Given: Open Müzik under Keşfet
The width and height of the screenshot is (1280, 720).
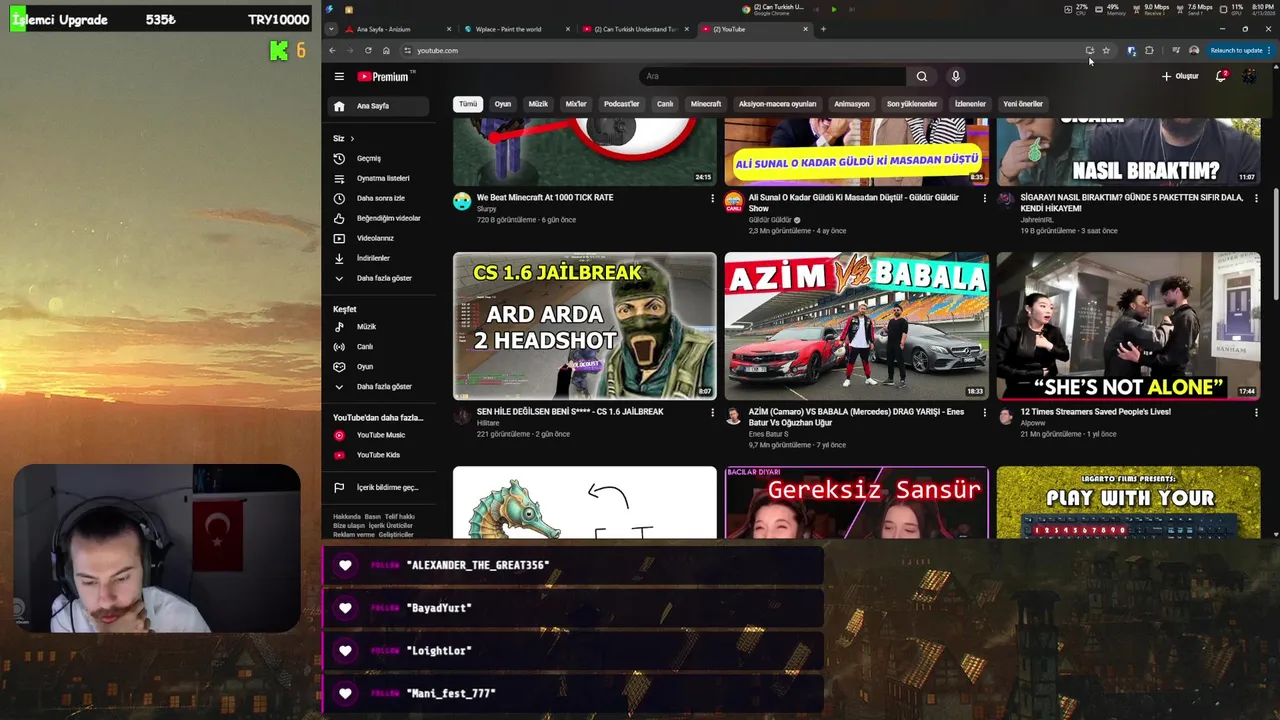Looking at the screenshot, I should pos(379,327).
